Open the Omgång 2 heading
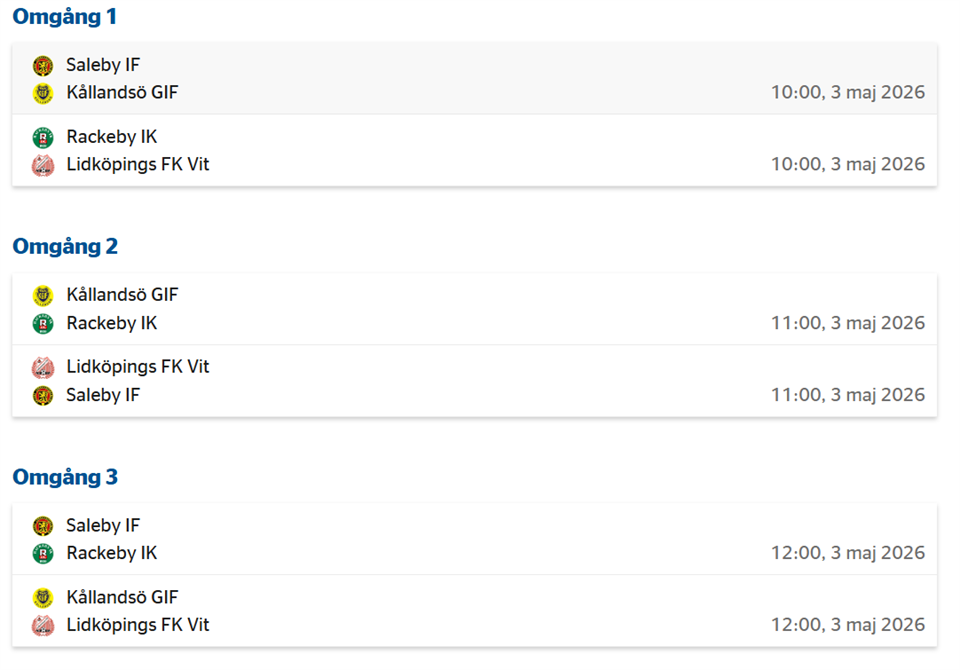Viewport: 960px width, 670px height. coord(65,246)
